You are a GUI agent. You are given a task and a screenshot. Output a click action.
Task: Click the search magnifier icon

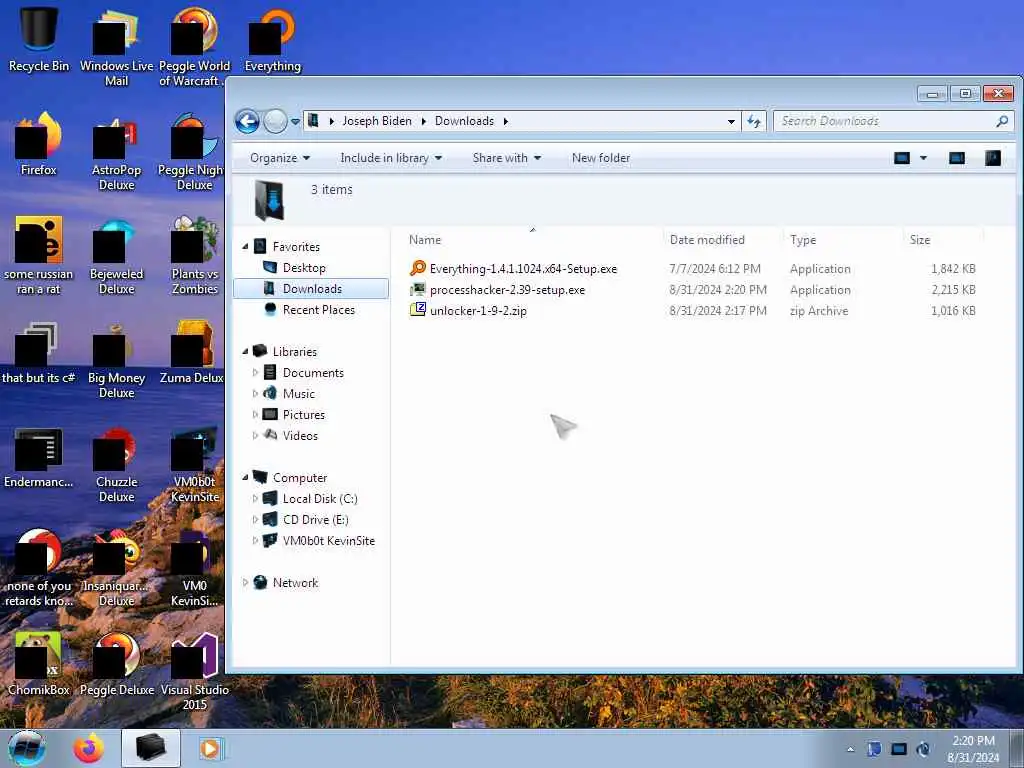[1002, 121]
